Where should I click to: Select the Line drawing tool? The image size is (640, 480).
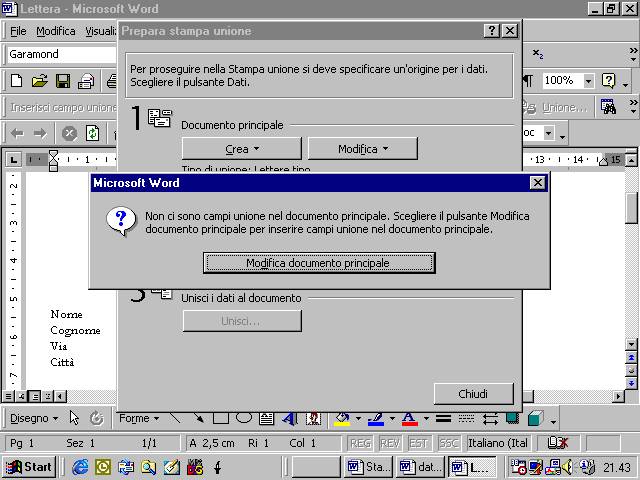coord(176,418)
